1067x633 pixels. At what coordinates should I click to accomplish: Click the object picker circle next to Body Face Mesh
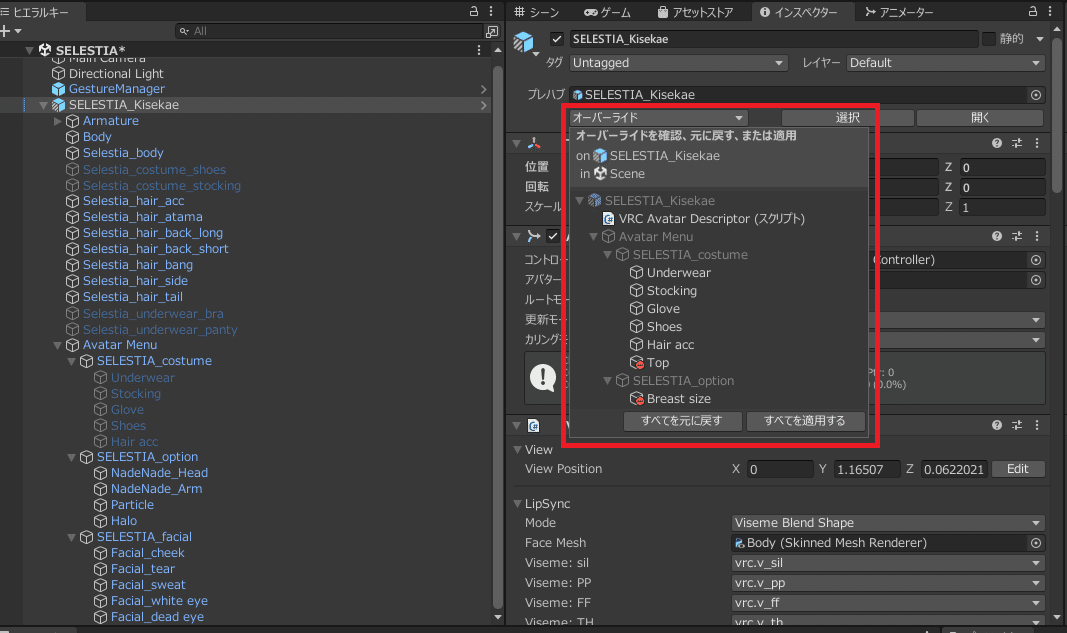coord(1034,543)
